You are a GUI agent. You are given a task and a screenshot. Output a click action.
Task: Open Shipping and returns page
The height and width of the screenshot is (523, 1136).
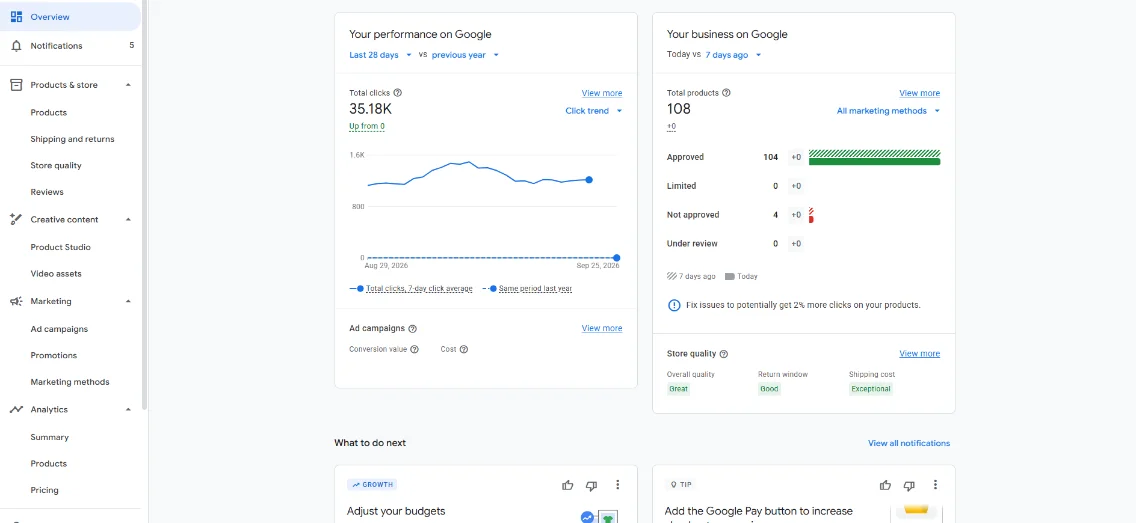click(72, 139)
